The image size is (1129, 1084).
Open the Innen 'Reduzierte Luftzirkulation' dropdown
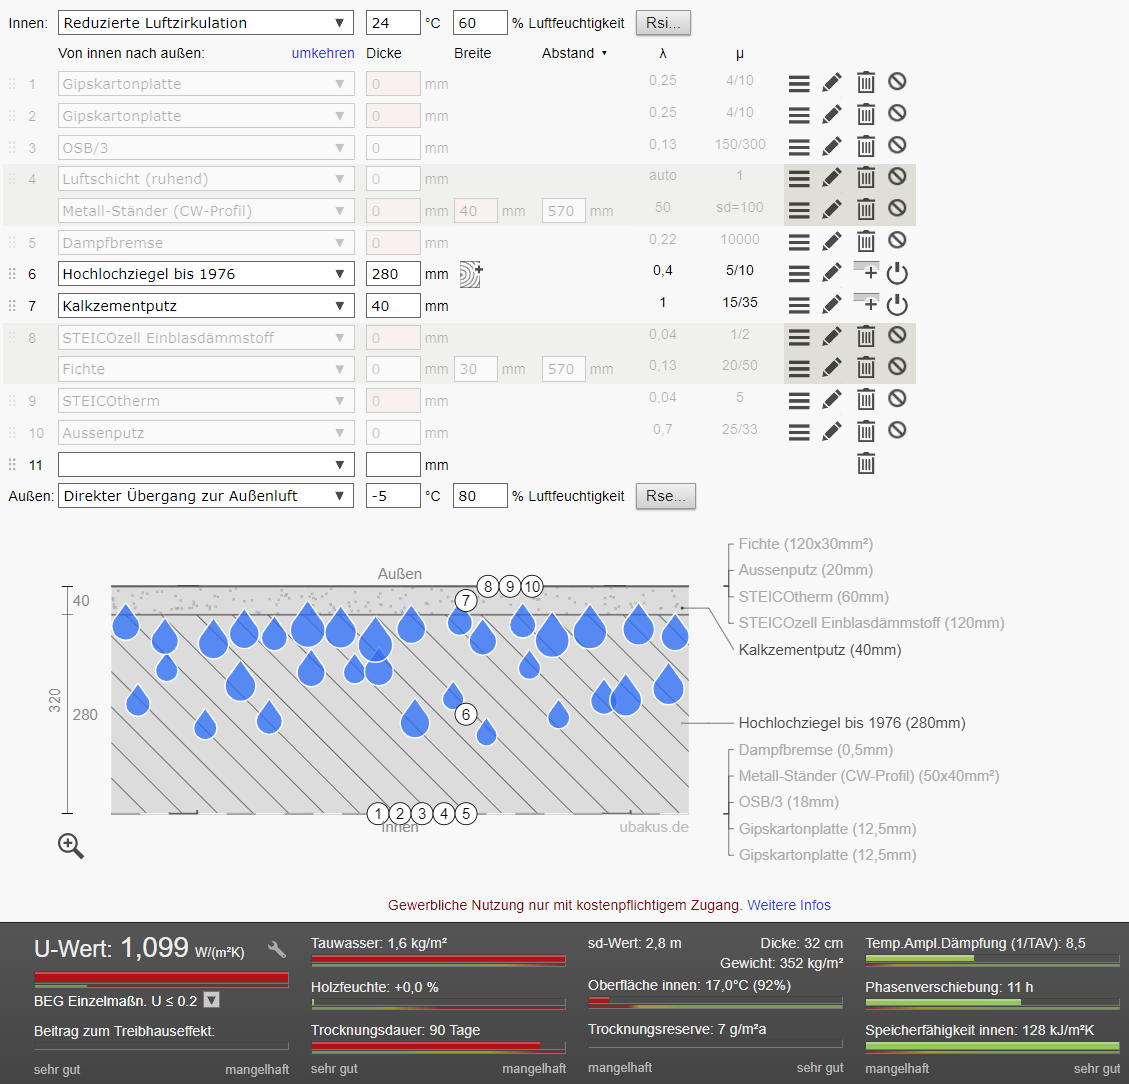(x=206, y=23)
